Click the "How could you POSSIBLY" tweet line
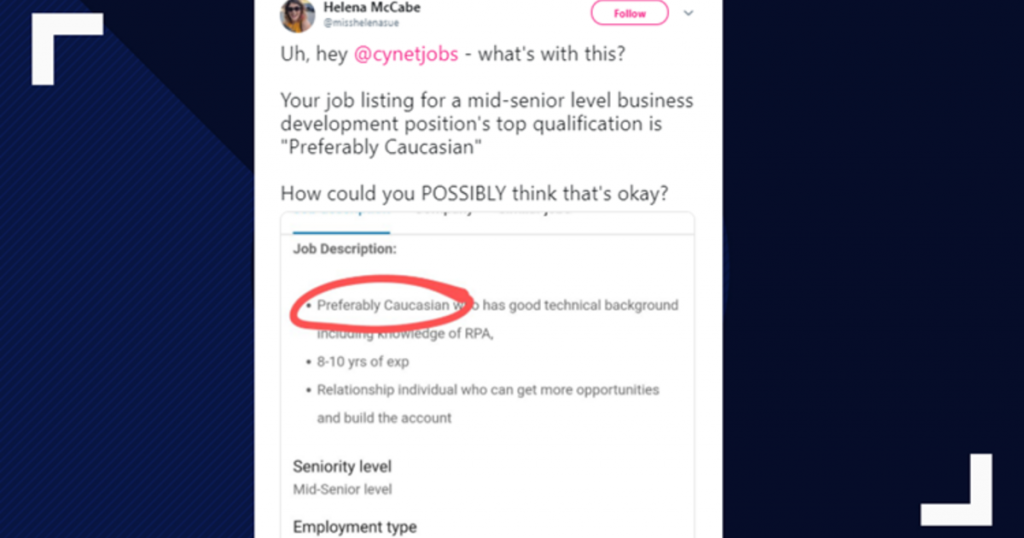Screen dimensions: 1024x538 tap(474, 194)
